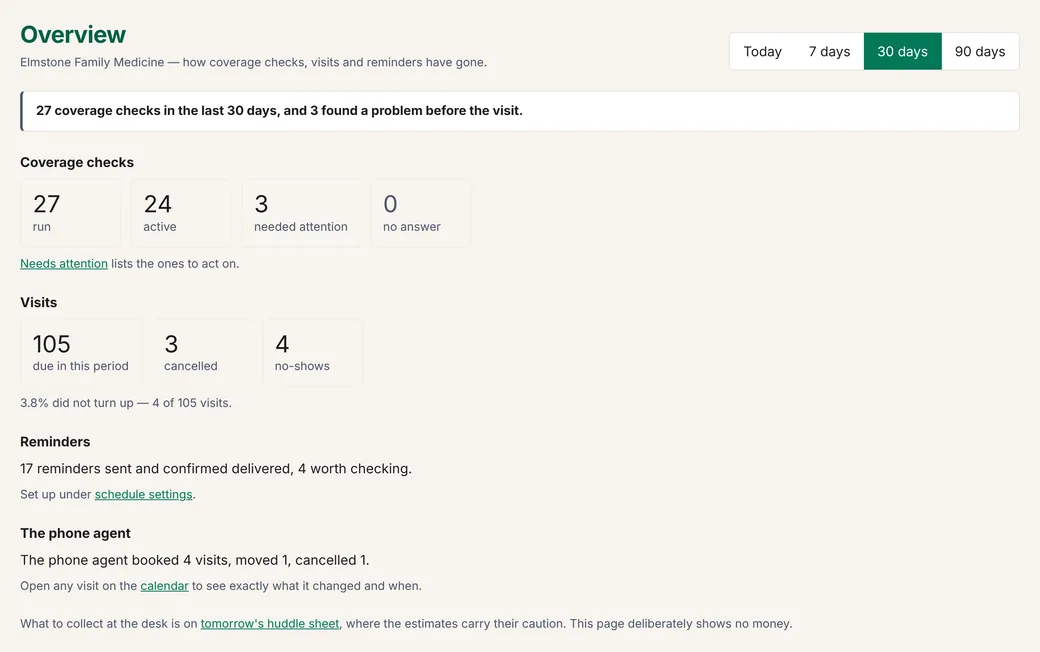Image resolution: width=1040 pixels, height=652 pixels.
Task: Click the 24 active coverage card
Action: click(181, 213)
